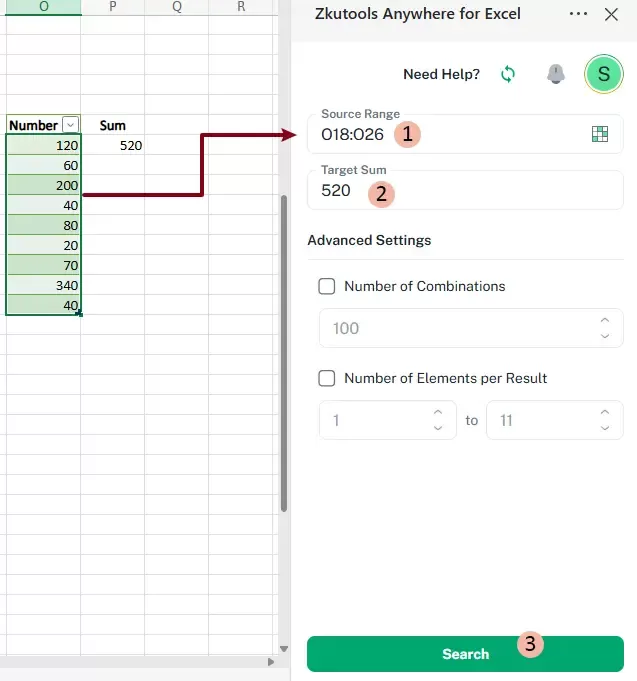Select the cell containing 80
The height and width of the screenshot is (681, 637).
coord(43,225)
